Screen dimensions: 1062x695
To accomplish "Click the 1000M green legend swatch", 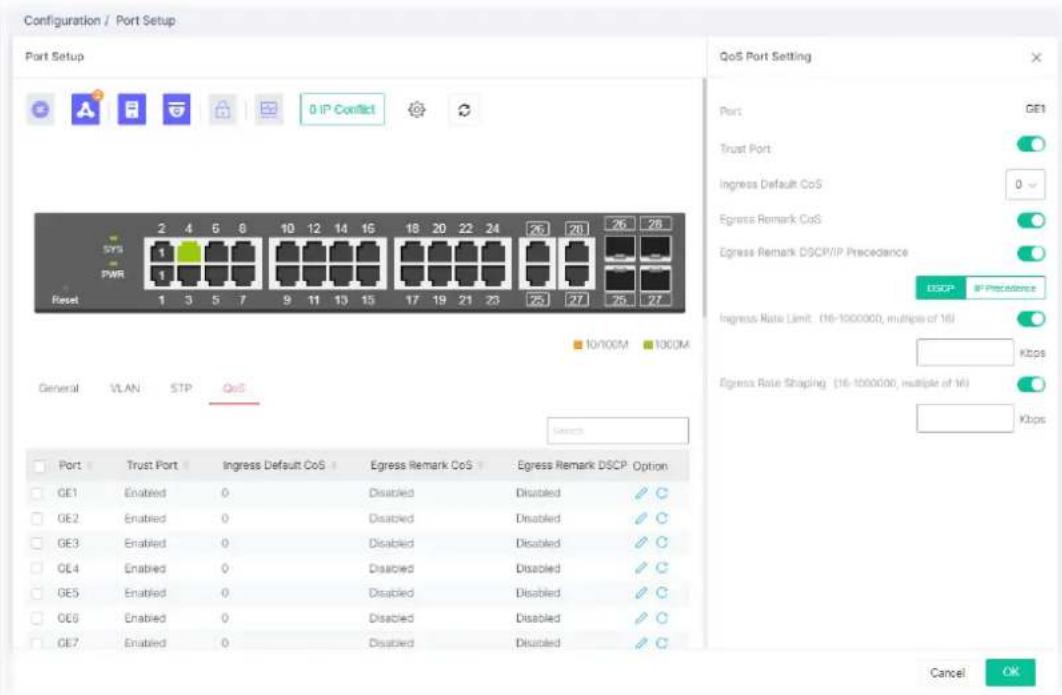I will tap(647, 345).
